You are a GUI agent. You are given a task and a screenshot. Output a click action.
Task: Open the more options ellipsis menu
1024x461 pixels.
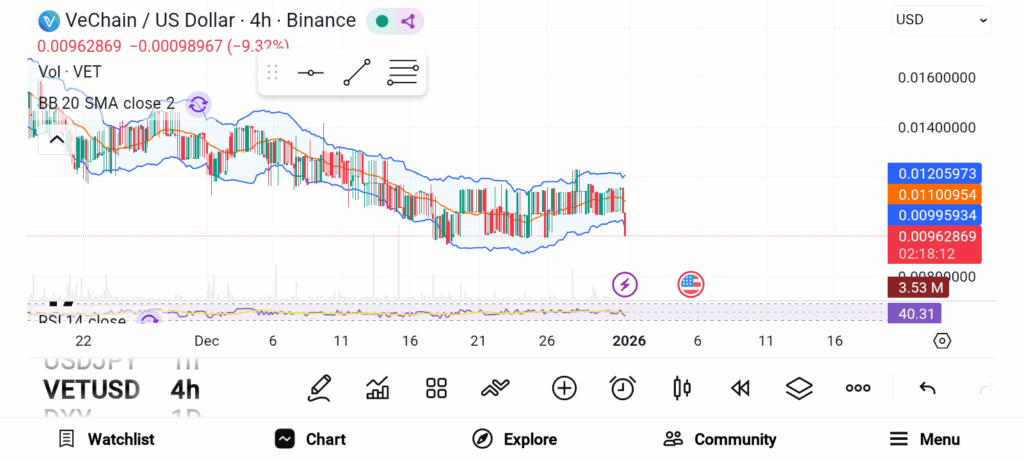tap(858, 388)
